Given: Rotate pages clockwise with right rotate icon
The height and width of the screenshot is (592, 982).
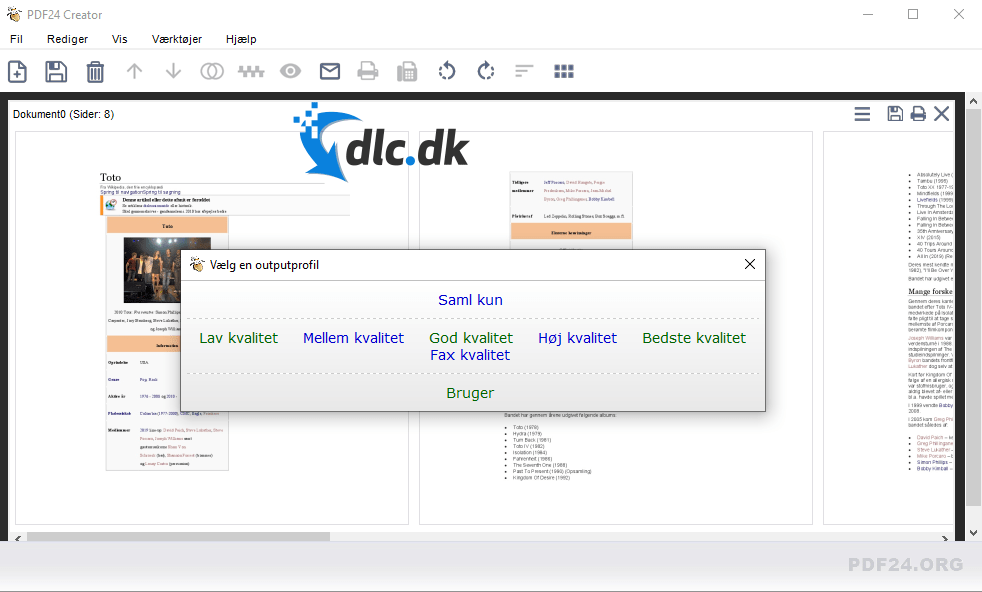Looking at the screenshot, I should pyautogui.click(x=485, y=71).
